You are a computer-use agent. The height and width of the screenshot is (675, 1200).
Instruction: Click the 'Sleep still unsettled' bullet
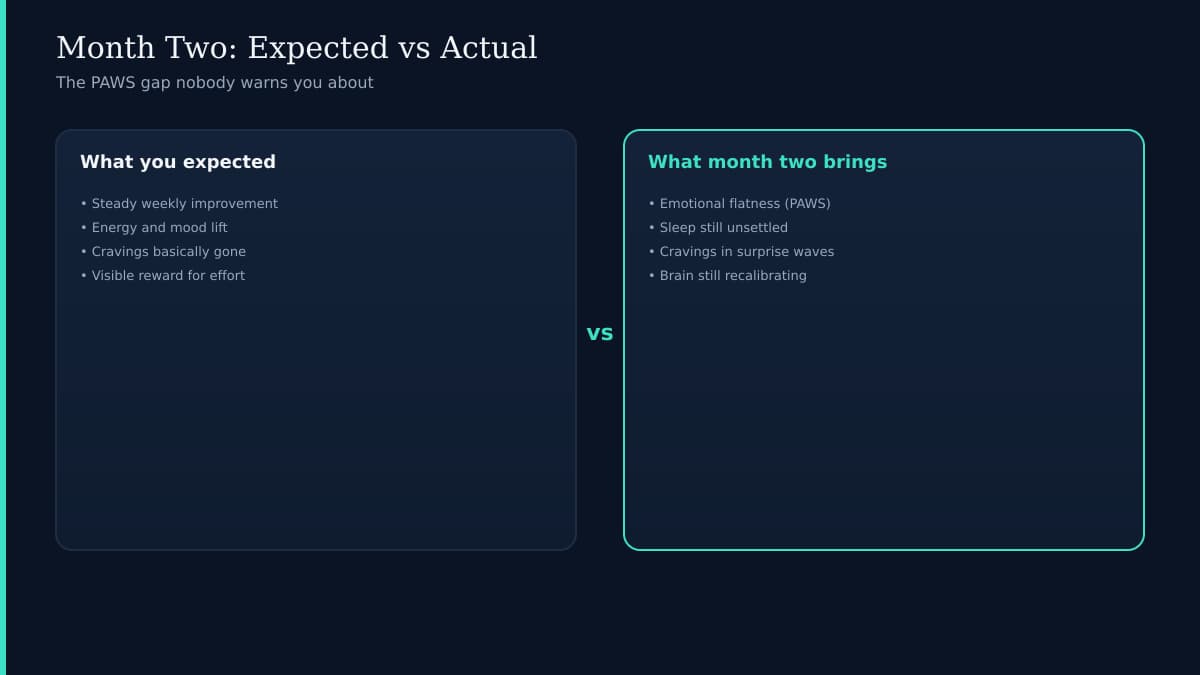pyautogui.click(x=718, y=228)
